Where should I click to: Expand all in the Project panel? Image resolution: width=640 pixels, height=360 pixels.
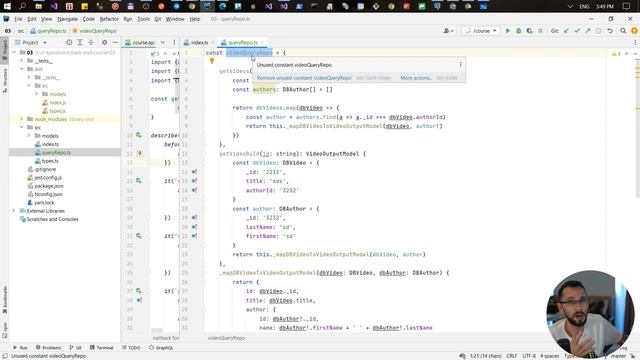click(x=80, y=42)
